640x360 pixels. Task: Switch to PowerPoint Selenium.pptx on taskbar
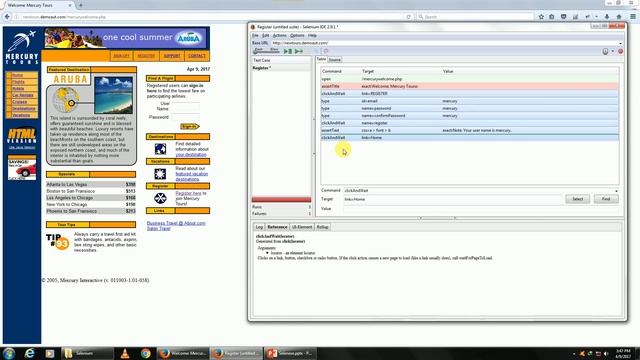[x=290, y=353]
